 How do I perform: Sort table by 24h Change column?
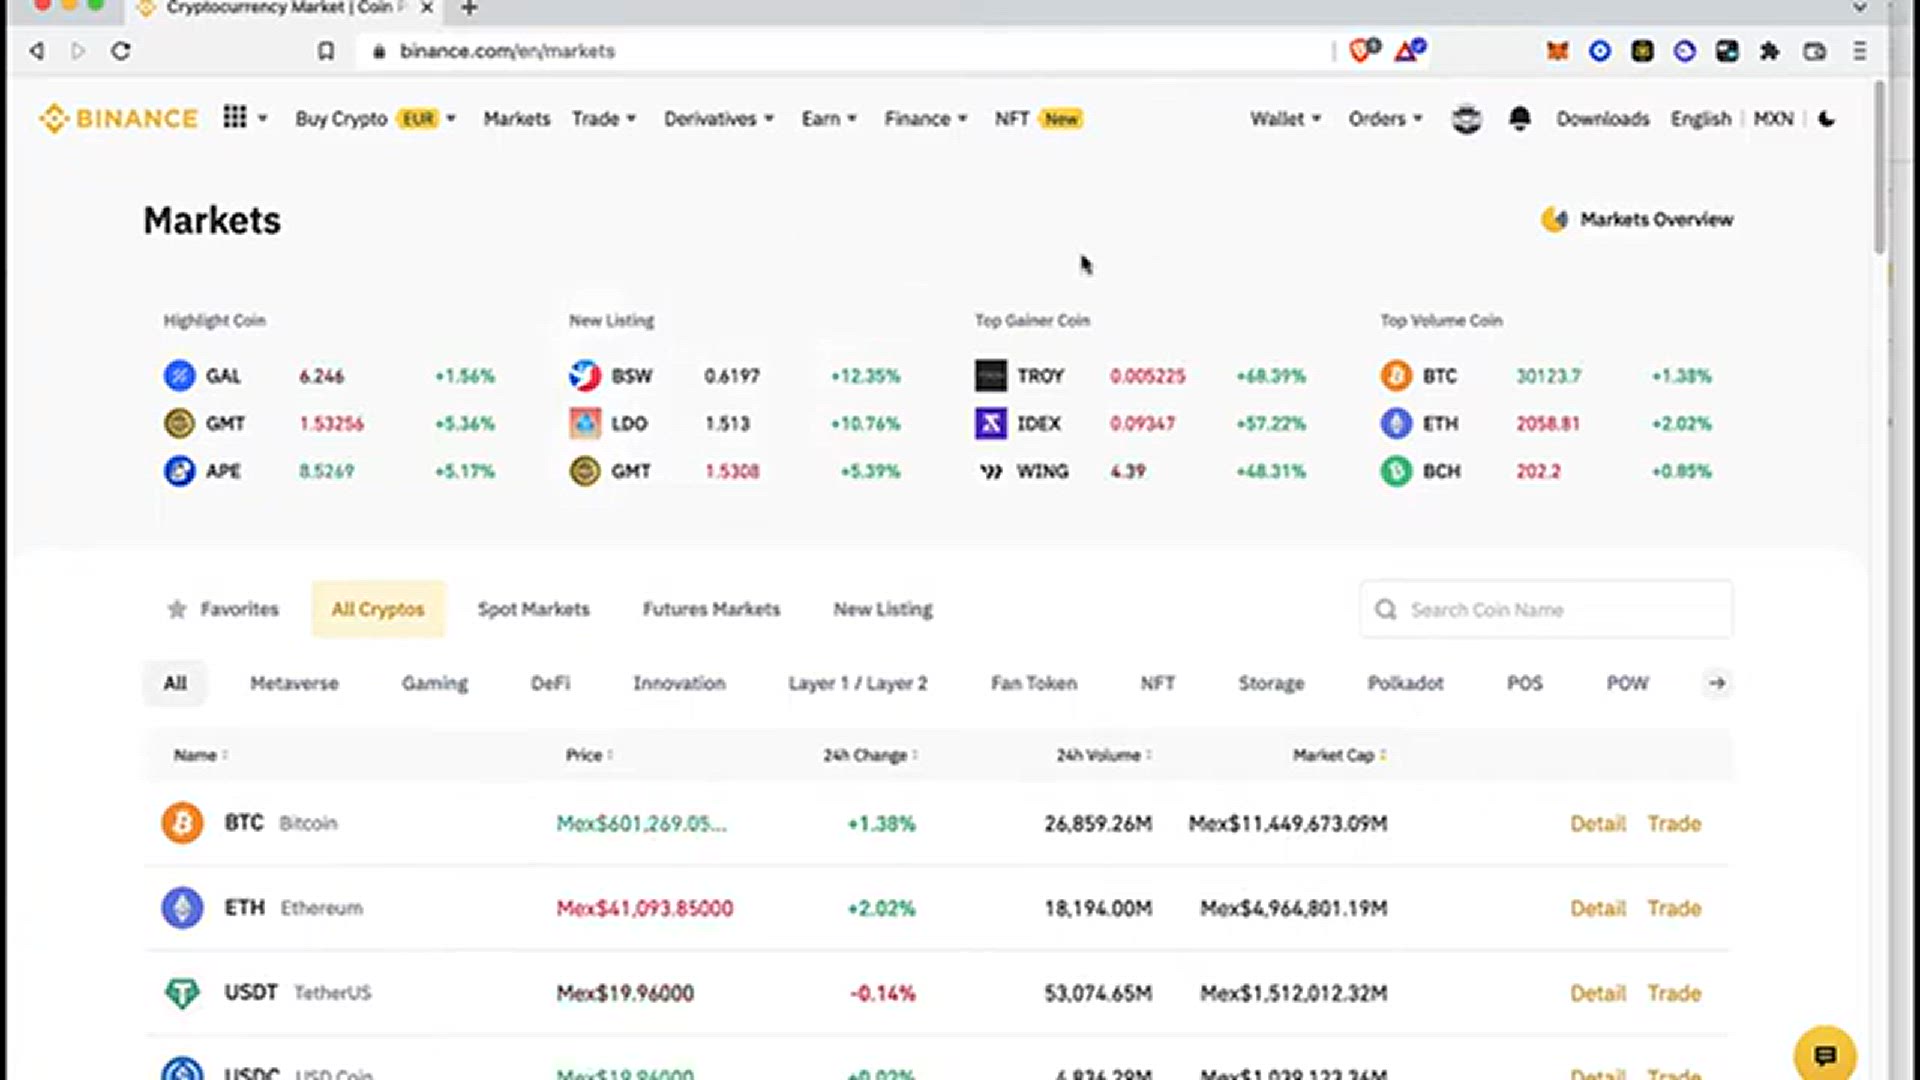pyautogui.click(x=870, y=755)
